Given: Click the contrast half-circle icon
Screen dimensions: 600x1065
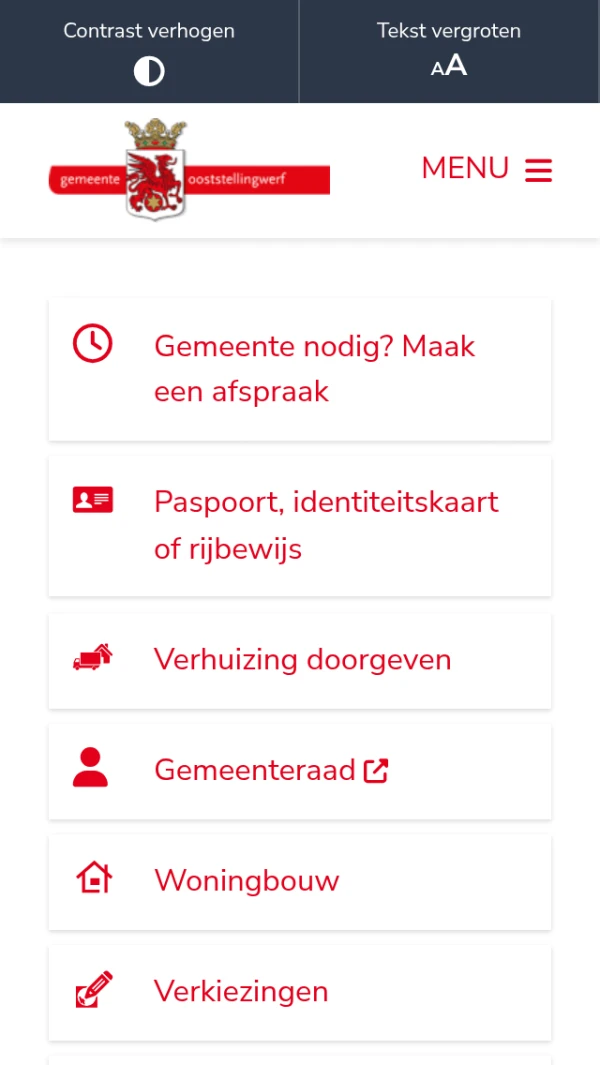Looking at the screenshot, I should [149, 71].
